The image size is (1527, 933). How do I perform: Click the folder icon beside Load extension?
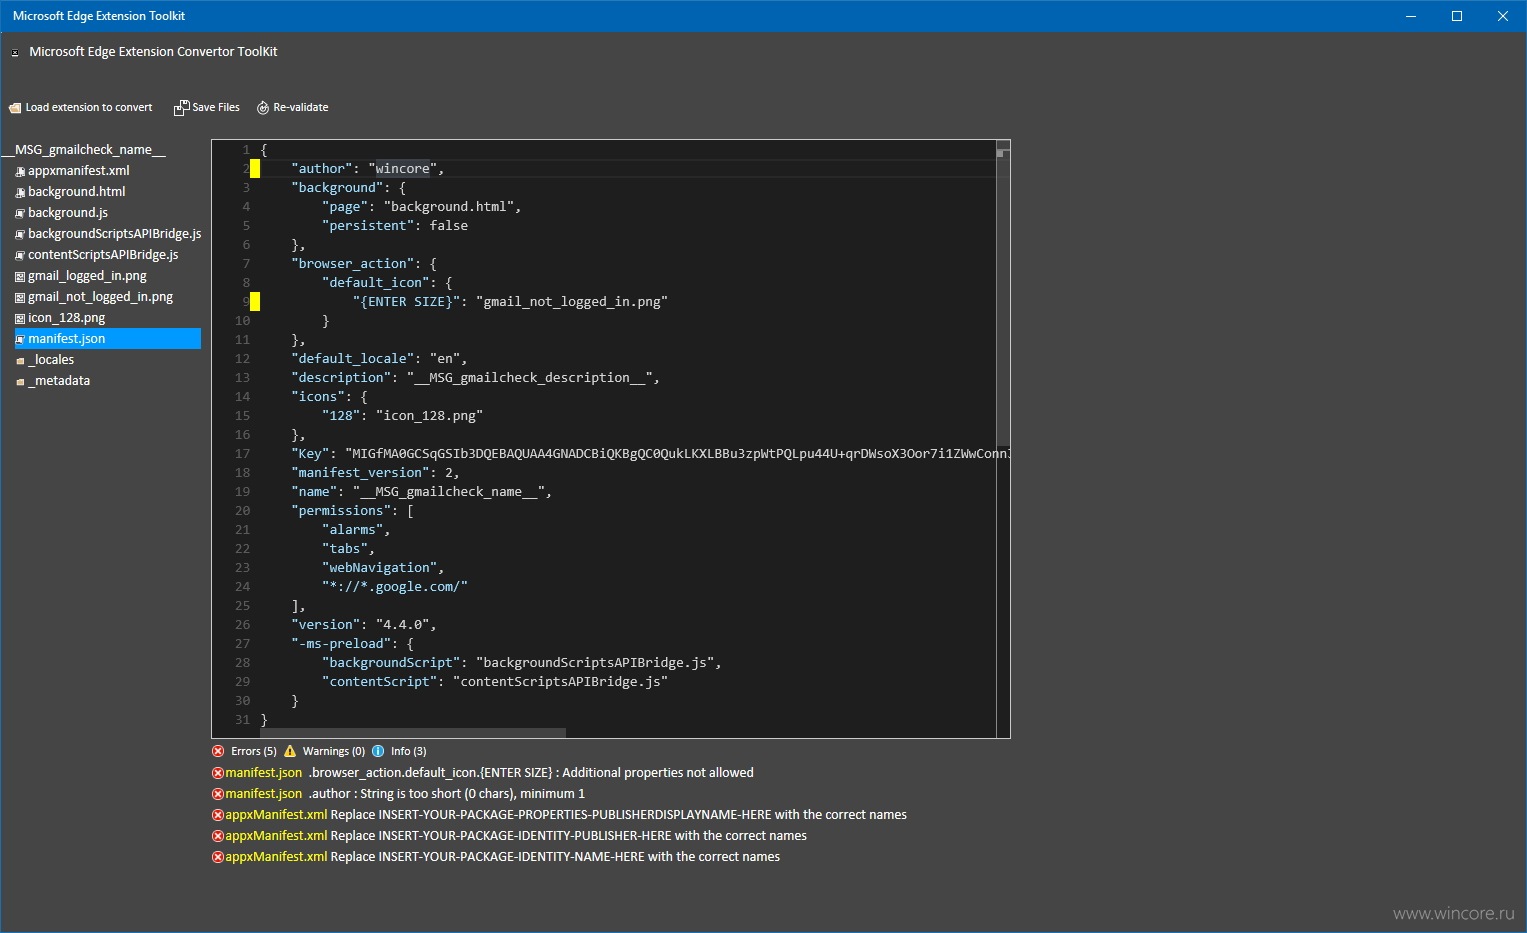15,108
